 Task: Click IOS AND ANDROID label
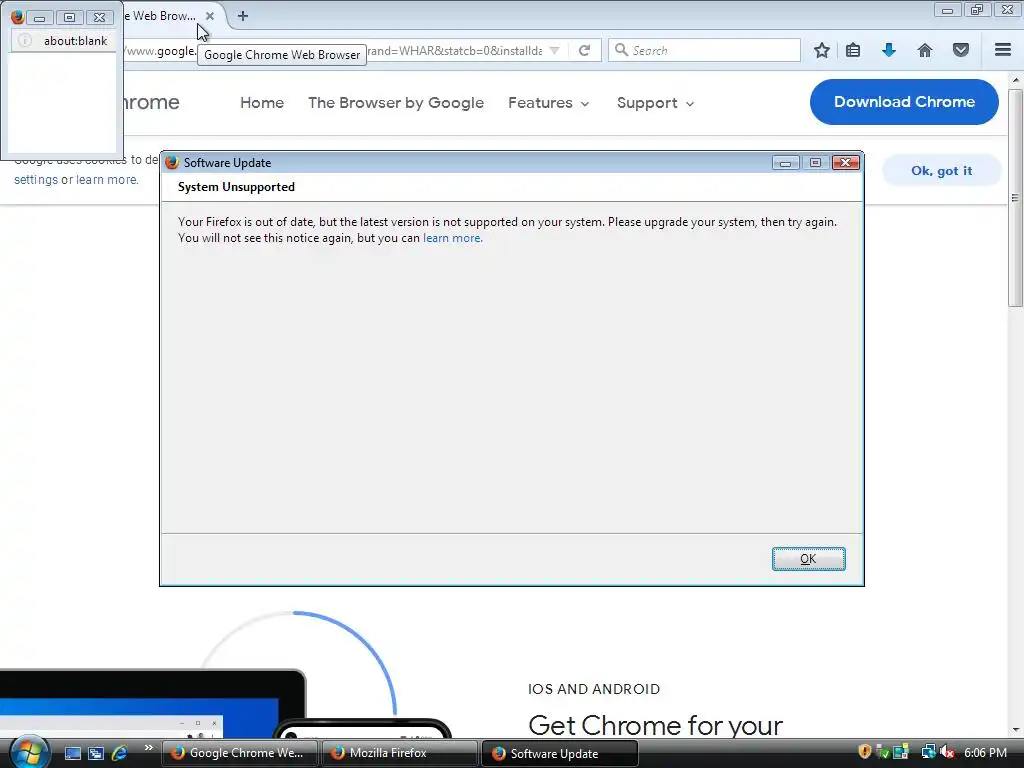tap(594, 689)
